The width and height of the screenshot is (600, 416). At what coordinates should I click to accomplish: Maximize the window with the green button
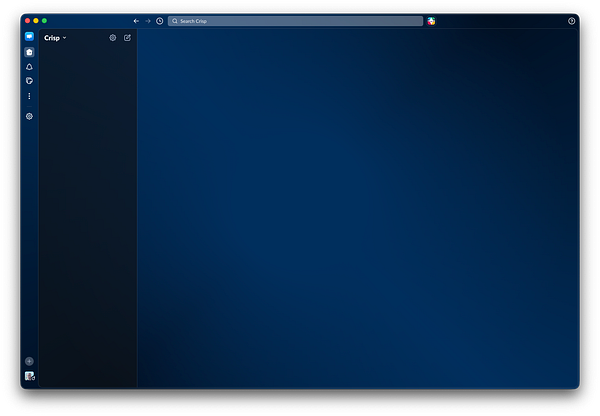click(x=44, y=21)
